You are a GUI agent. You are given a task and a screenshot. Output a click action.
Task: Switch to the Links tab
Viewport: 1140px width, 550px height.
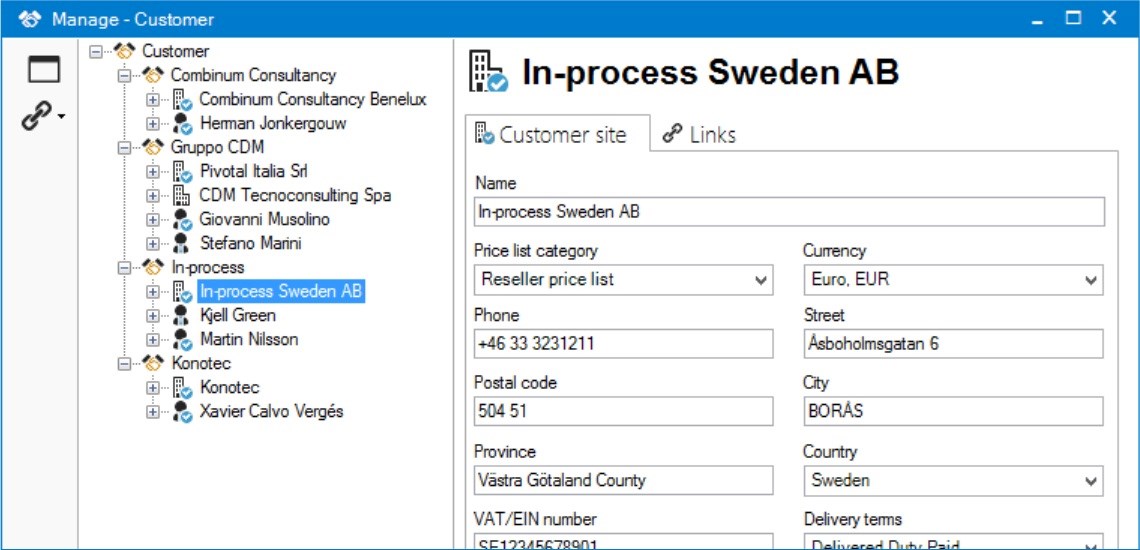[x=700, y=135]
